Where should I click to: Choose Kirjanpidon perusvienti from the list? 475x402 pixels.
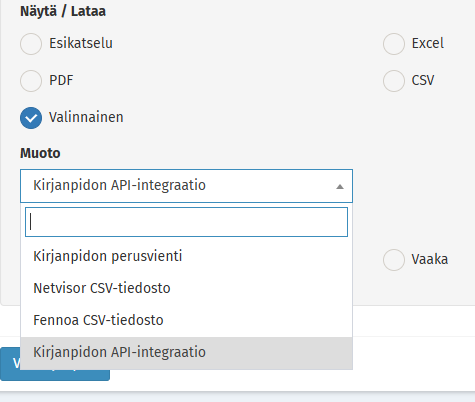tap(186, 256)
